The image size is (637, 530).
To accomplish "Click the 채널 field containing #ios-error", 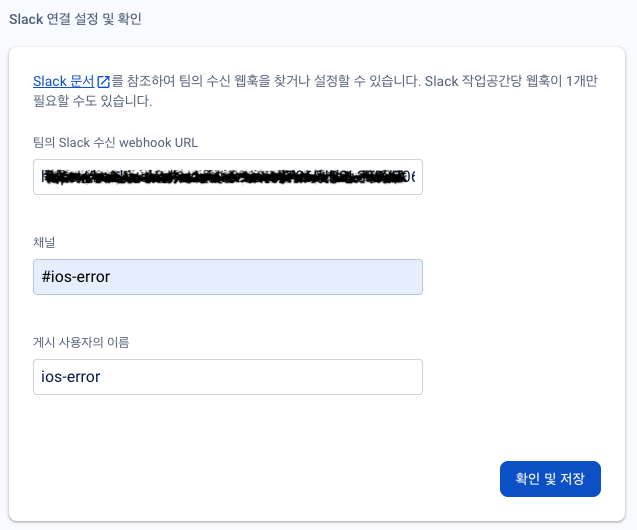I will 228,277.
